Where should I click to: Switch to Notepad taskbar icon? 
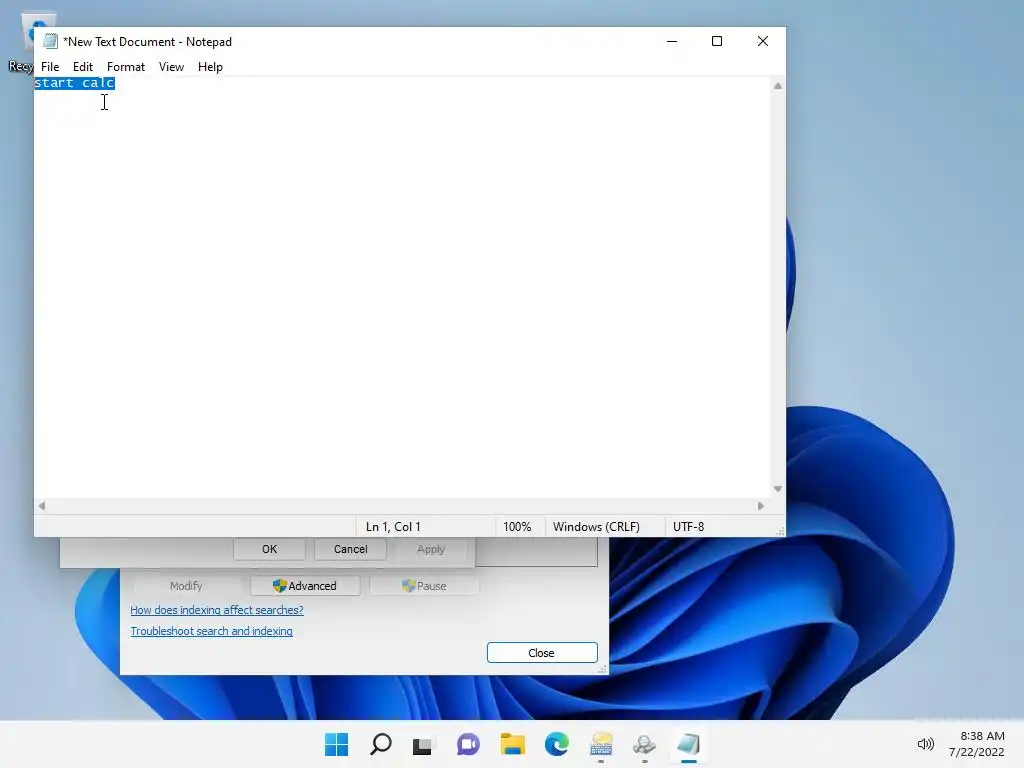click(x=688, y=744)
